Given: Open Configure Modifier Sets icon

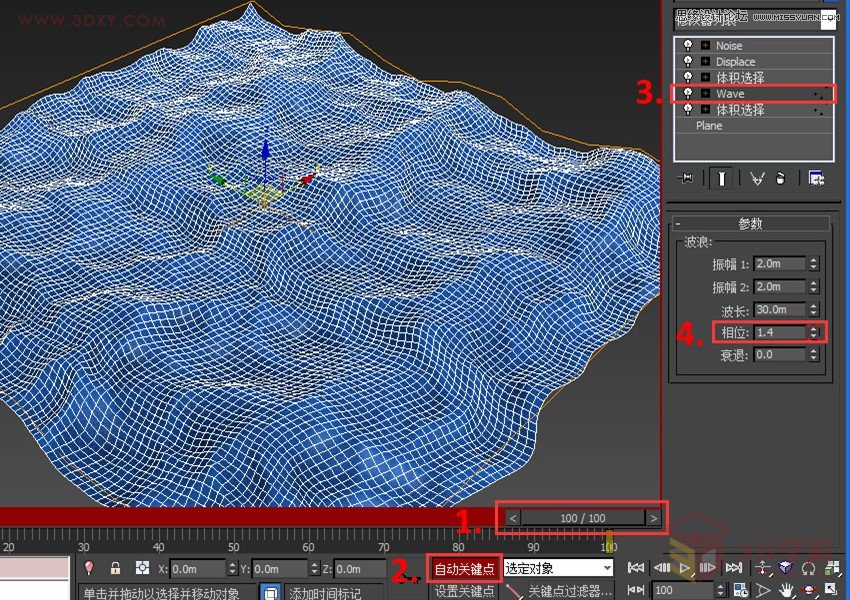Looking at the screenshot, I should point(816,178).
